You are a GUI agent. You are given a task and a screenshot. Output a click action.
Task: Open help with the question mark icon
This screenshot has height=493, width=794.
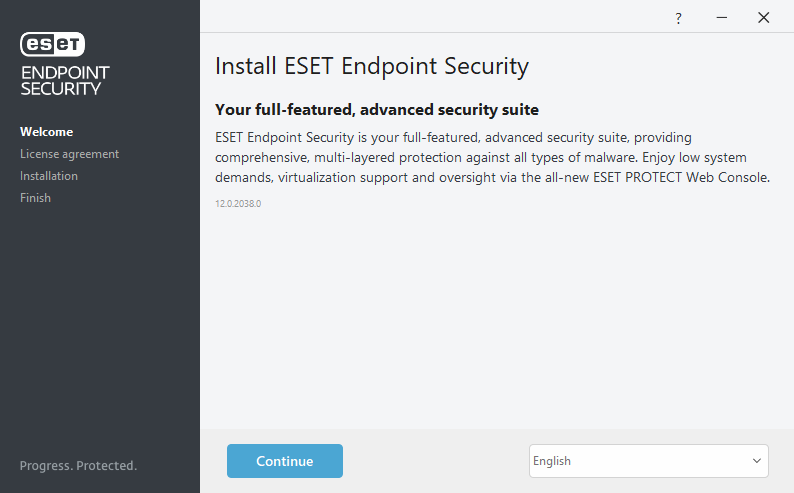pyautogui.click(x=678, y=18)
